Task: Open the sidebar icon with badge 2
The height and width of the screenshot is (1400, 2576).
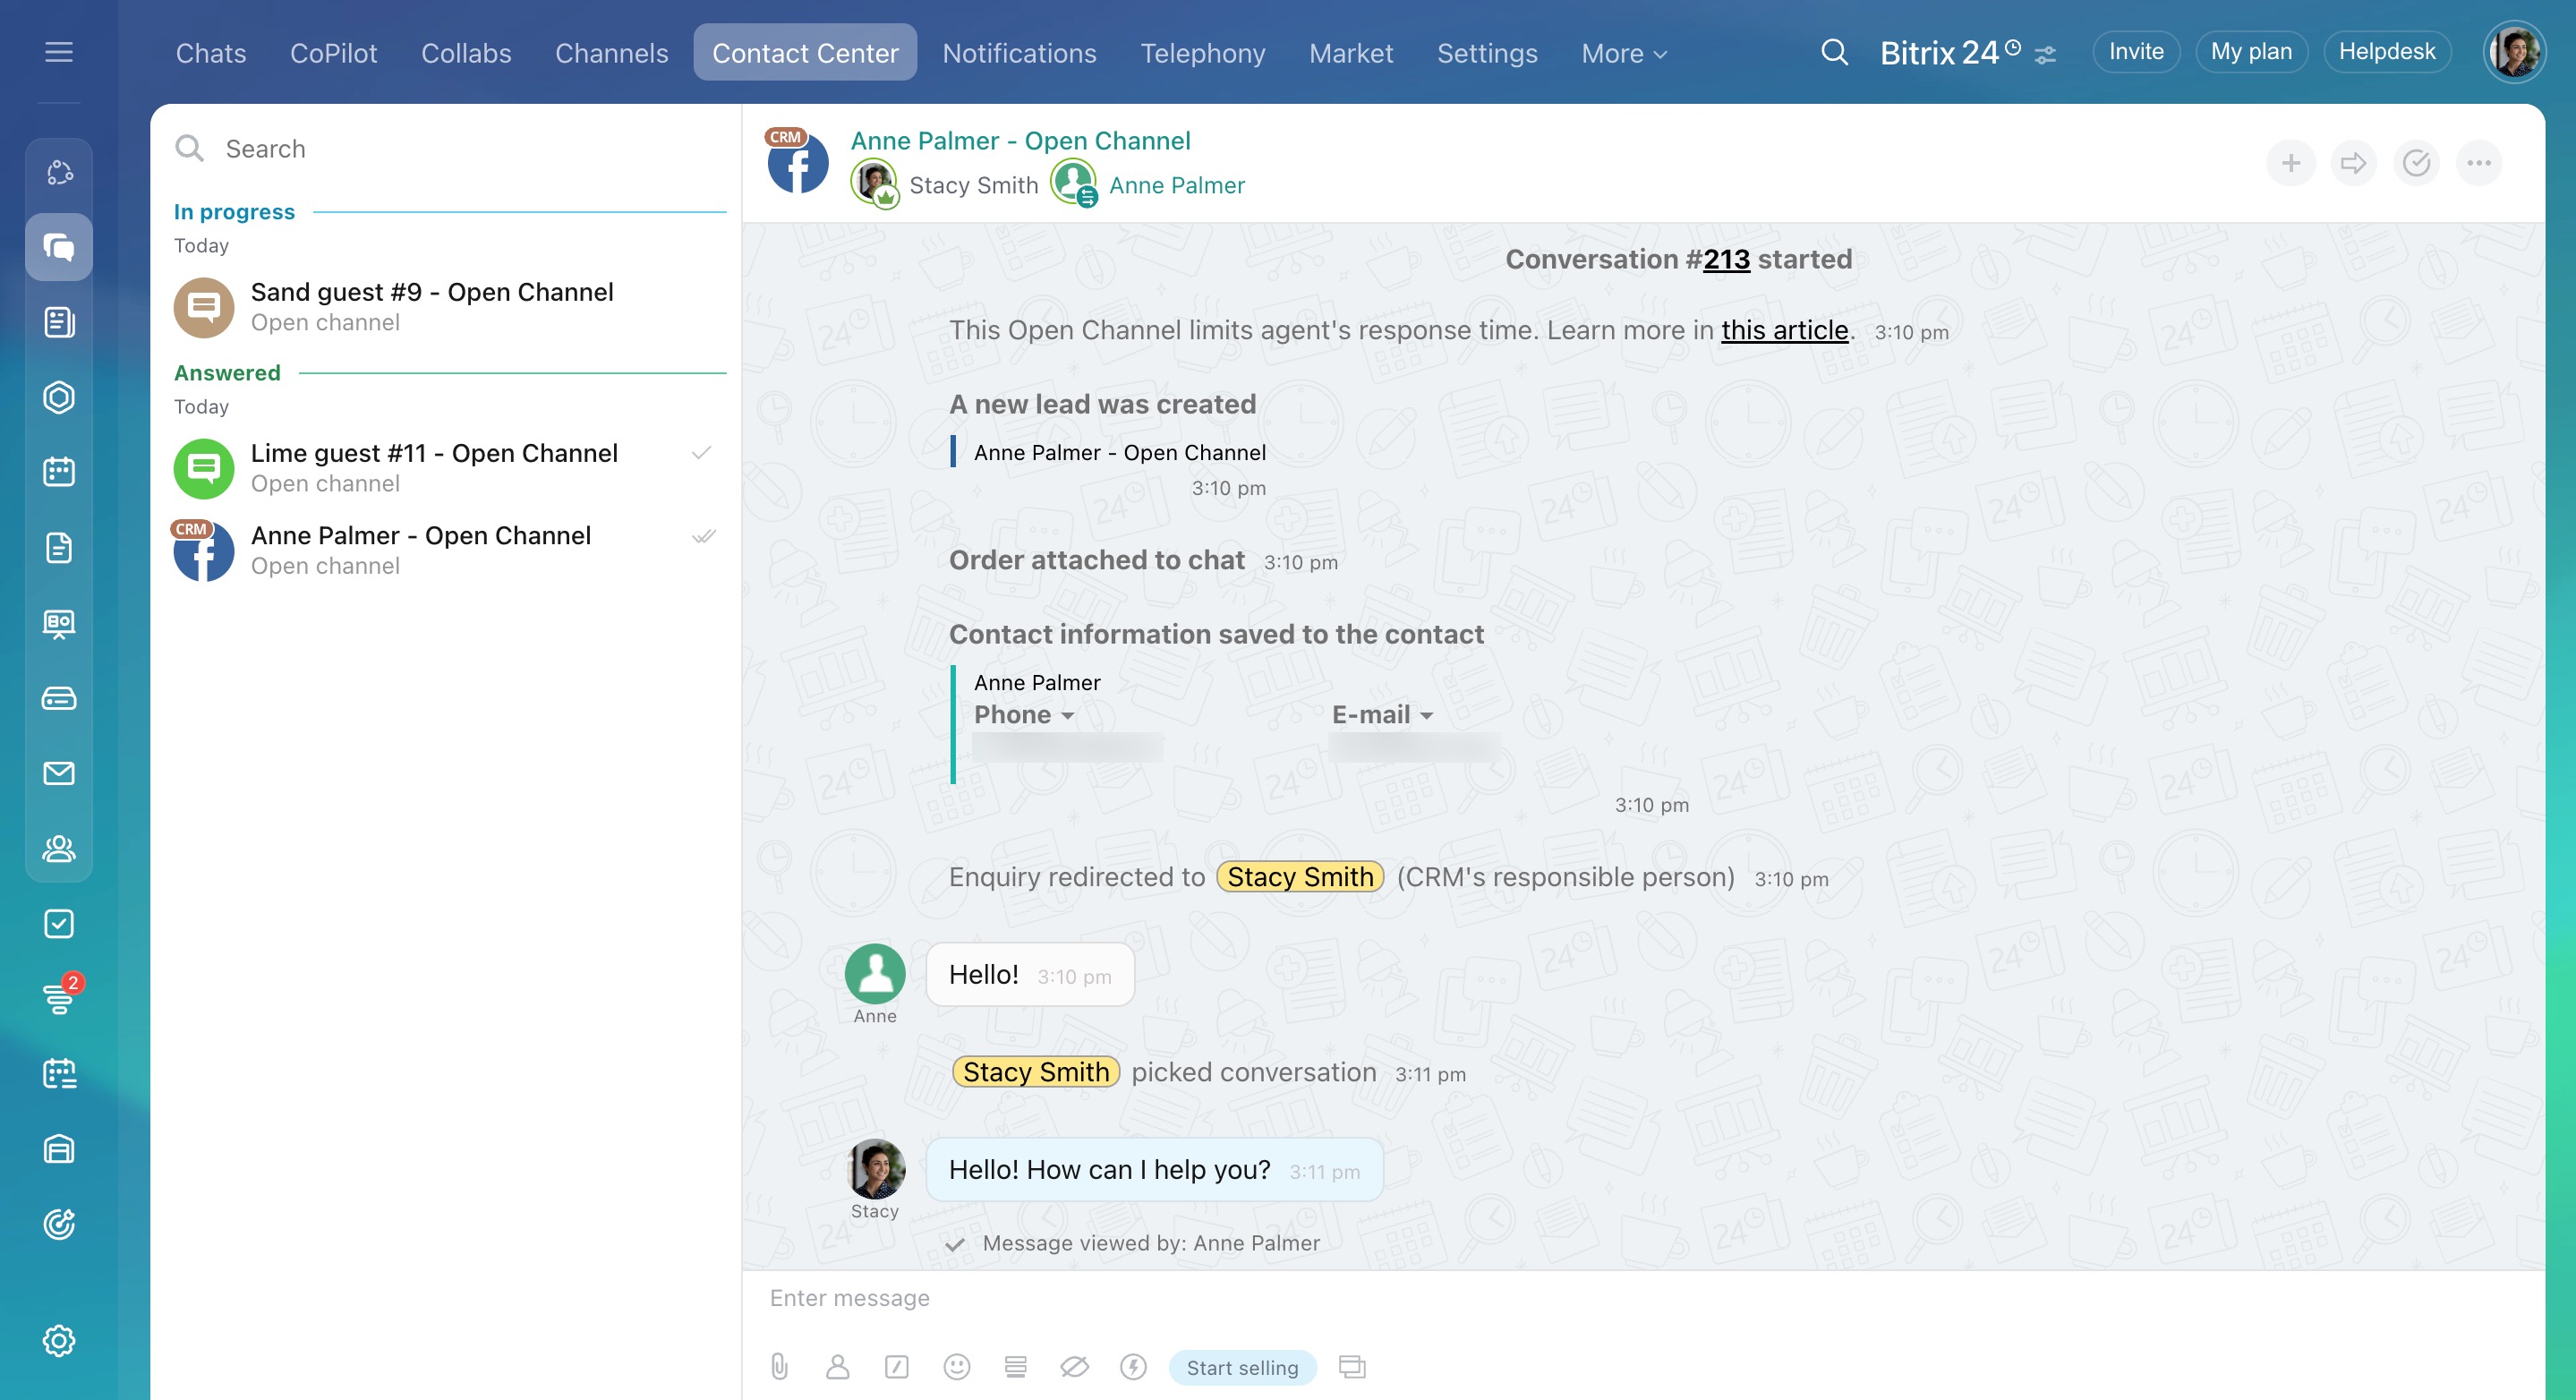Action: 59,998
